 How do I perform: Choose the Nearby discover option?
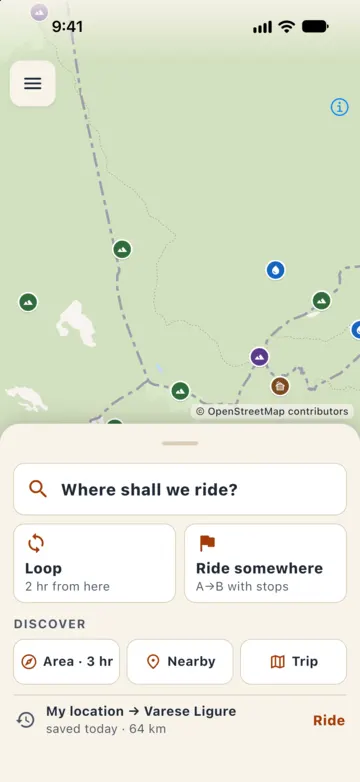click(180, 662)
